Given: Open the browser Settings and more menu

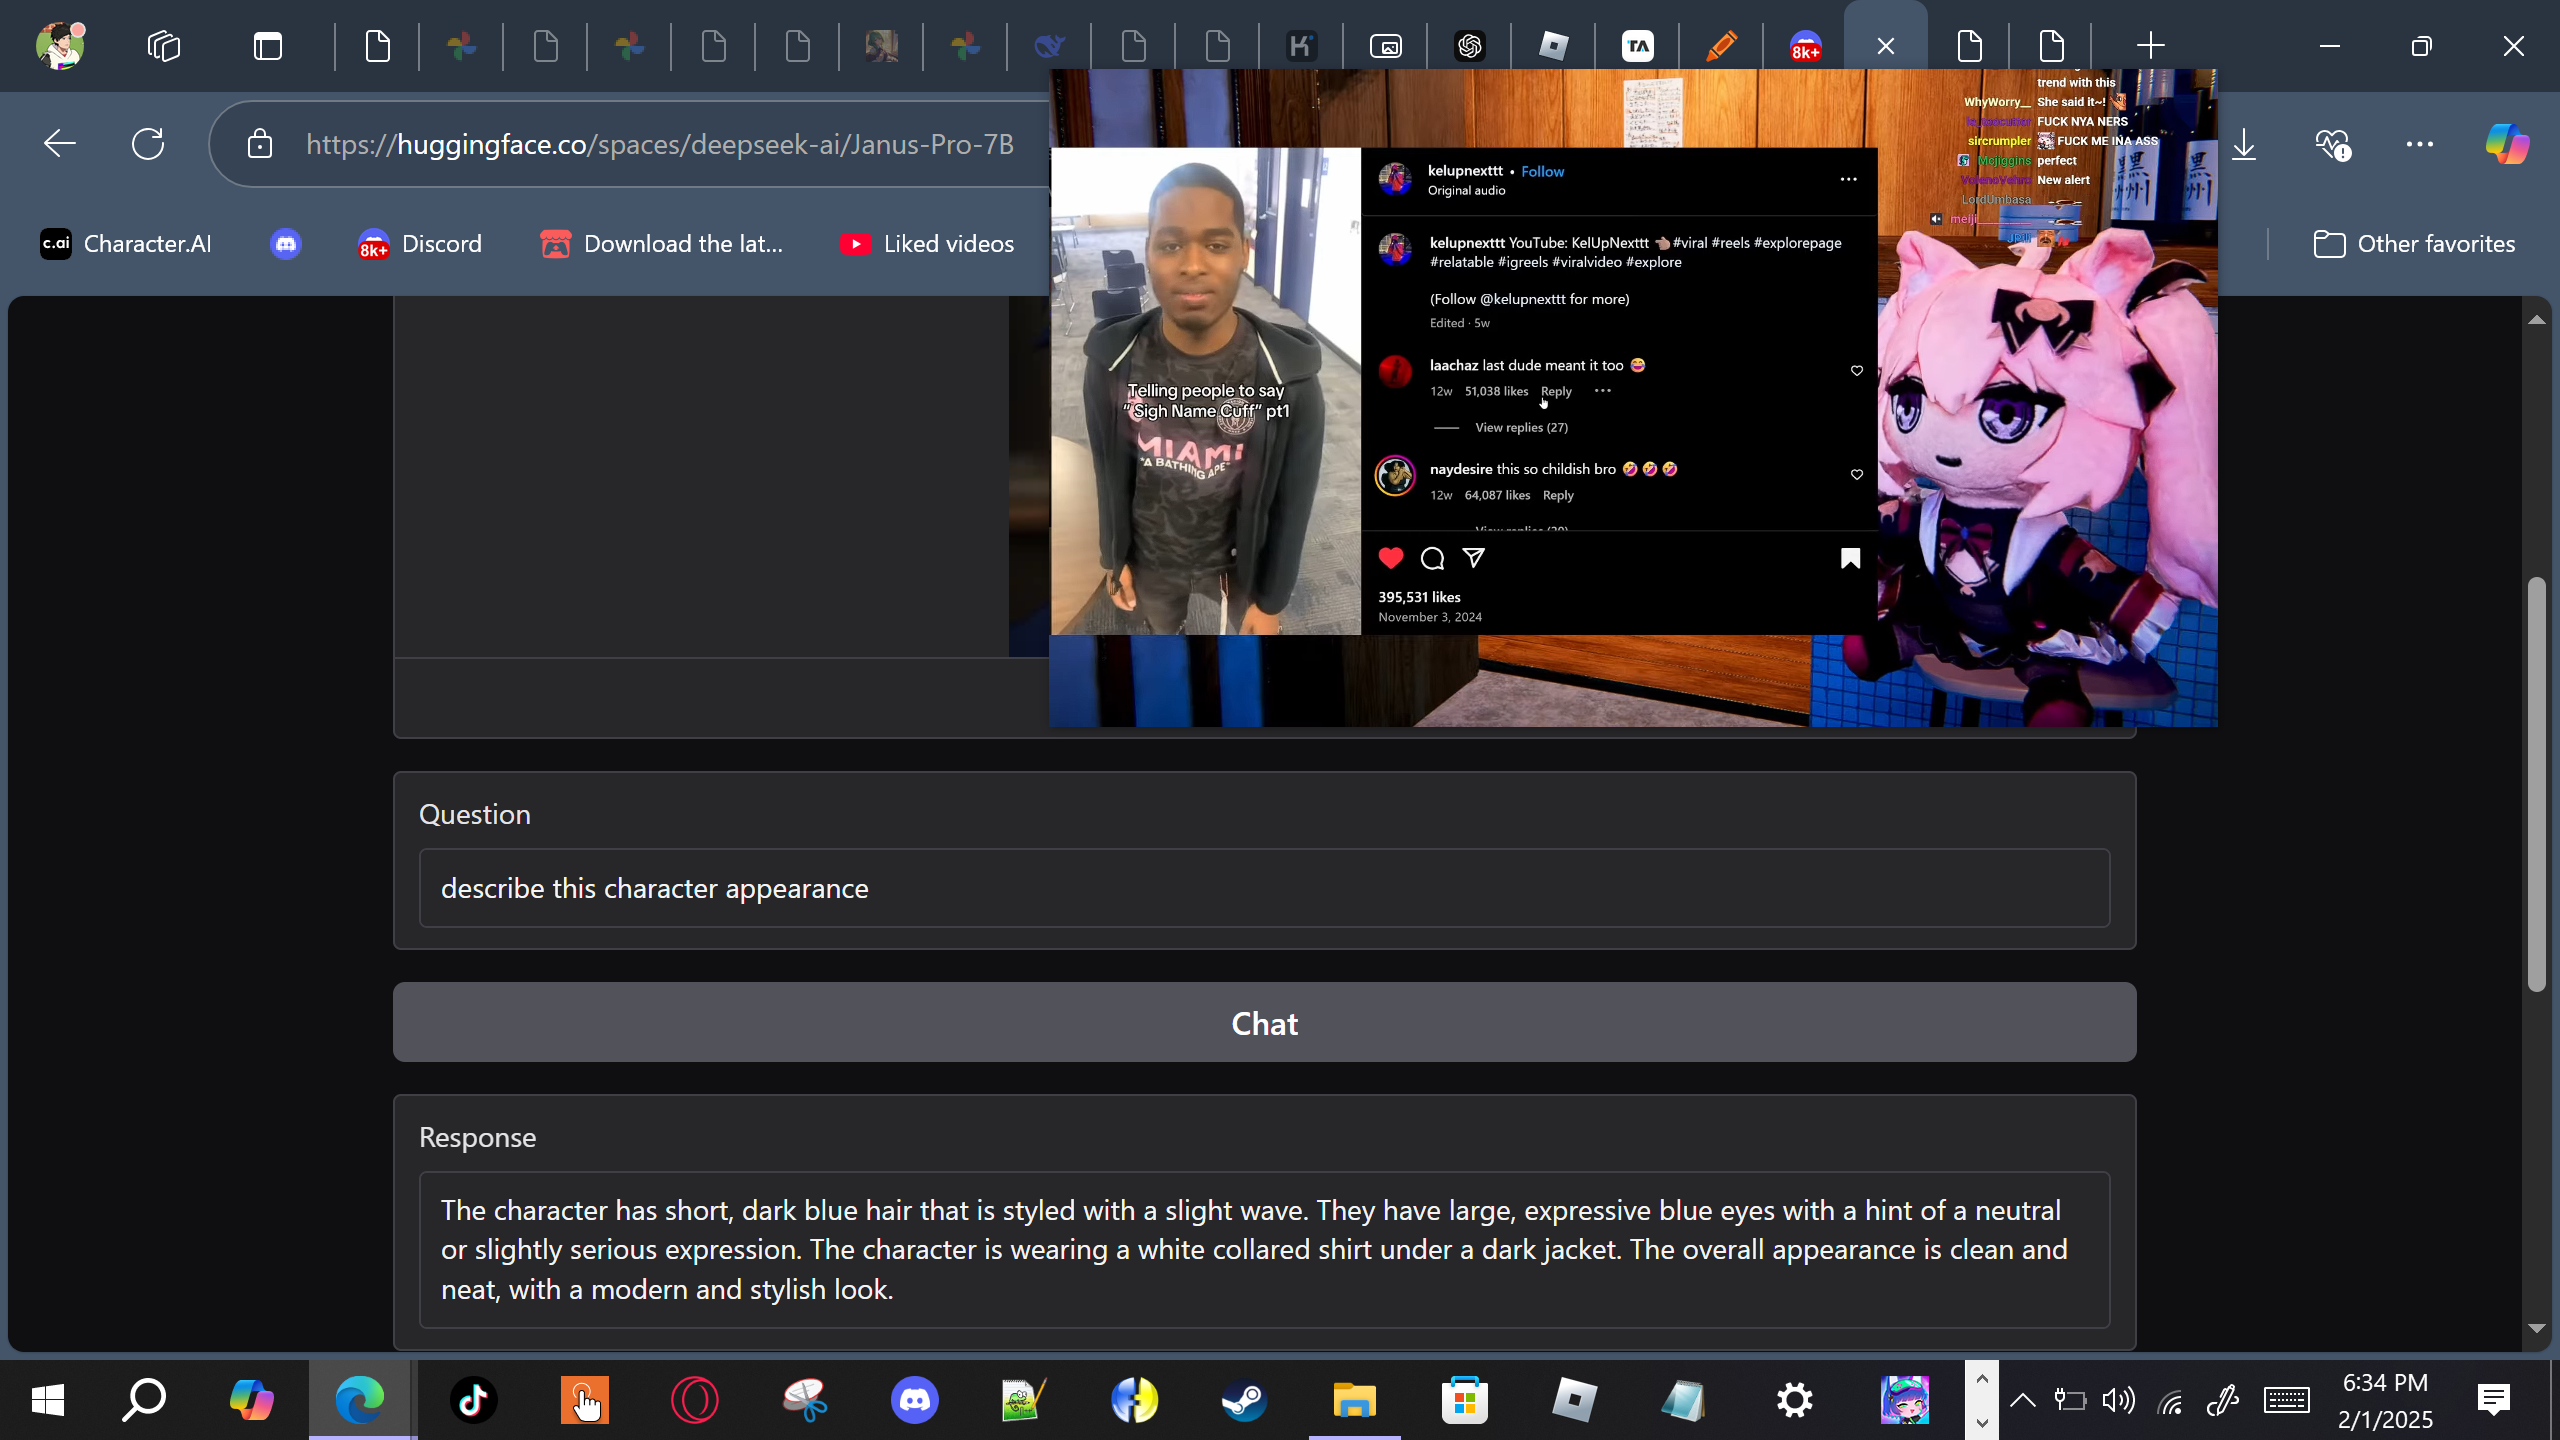Looking at the screenshot, I should tap(2419, 144).
